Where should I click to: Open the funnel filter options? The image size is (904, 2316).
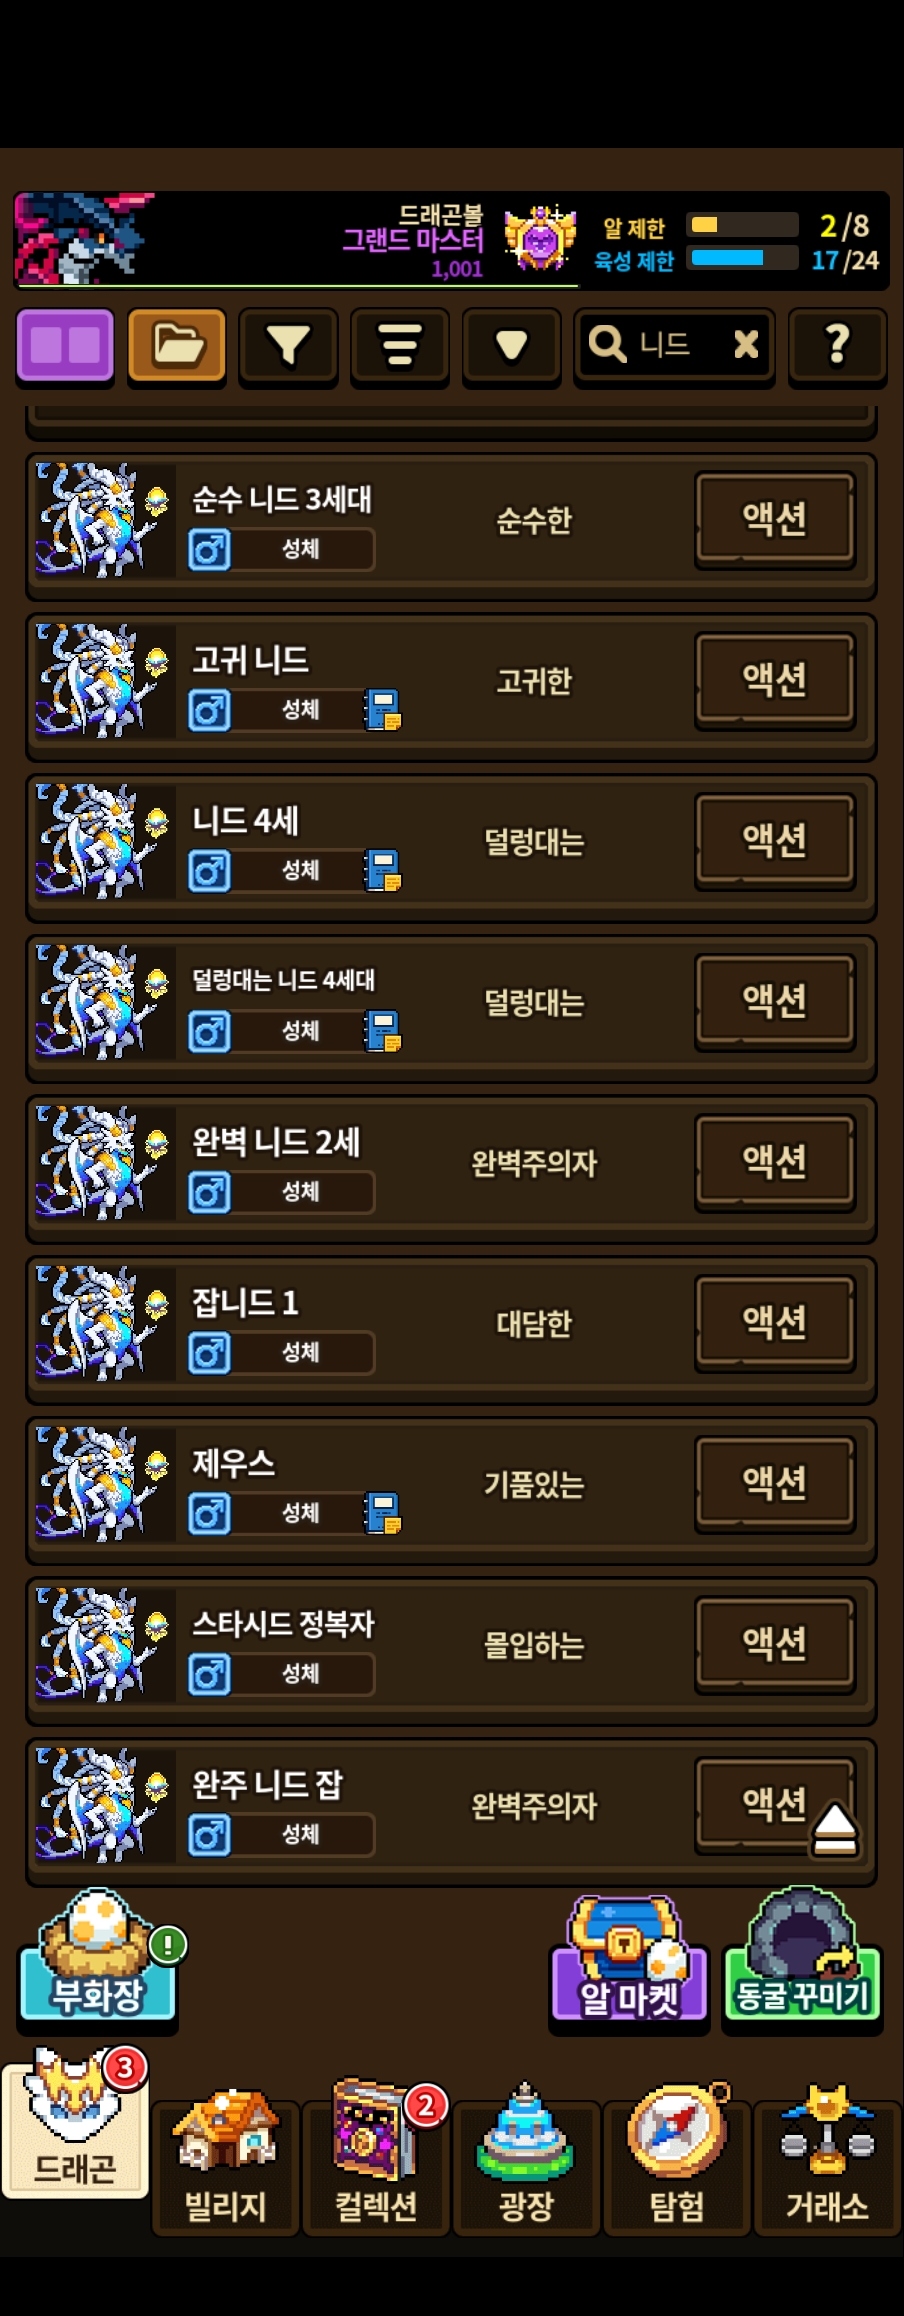click(288, 346)
